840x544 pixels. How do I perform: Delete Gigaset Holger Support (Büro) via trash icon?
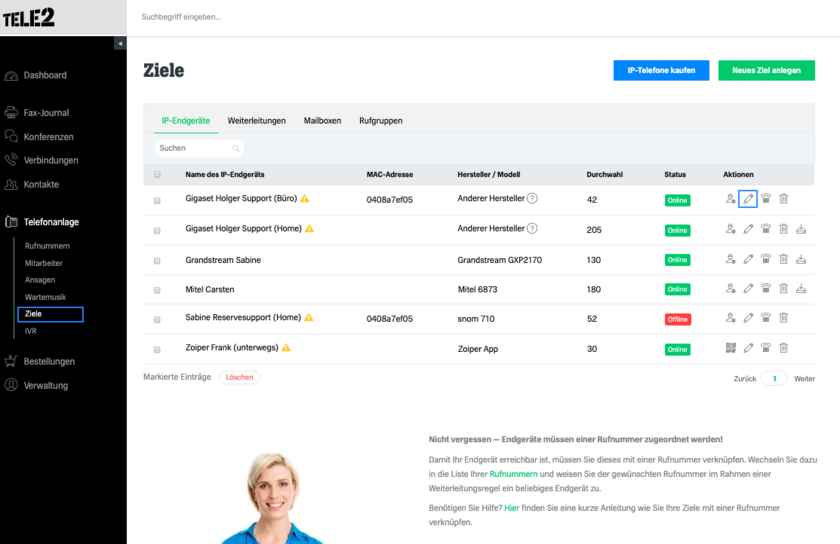coord(783,199)
